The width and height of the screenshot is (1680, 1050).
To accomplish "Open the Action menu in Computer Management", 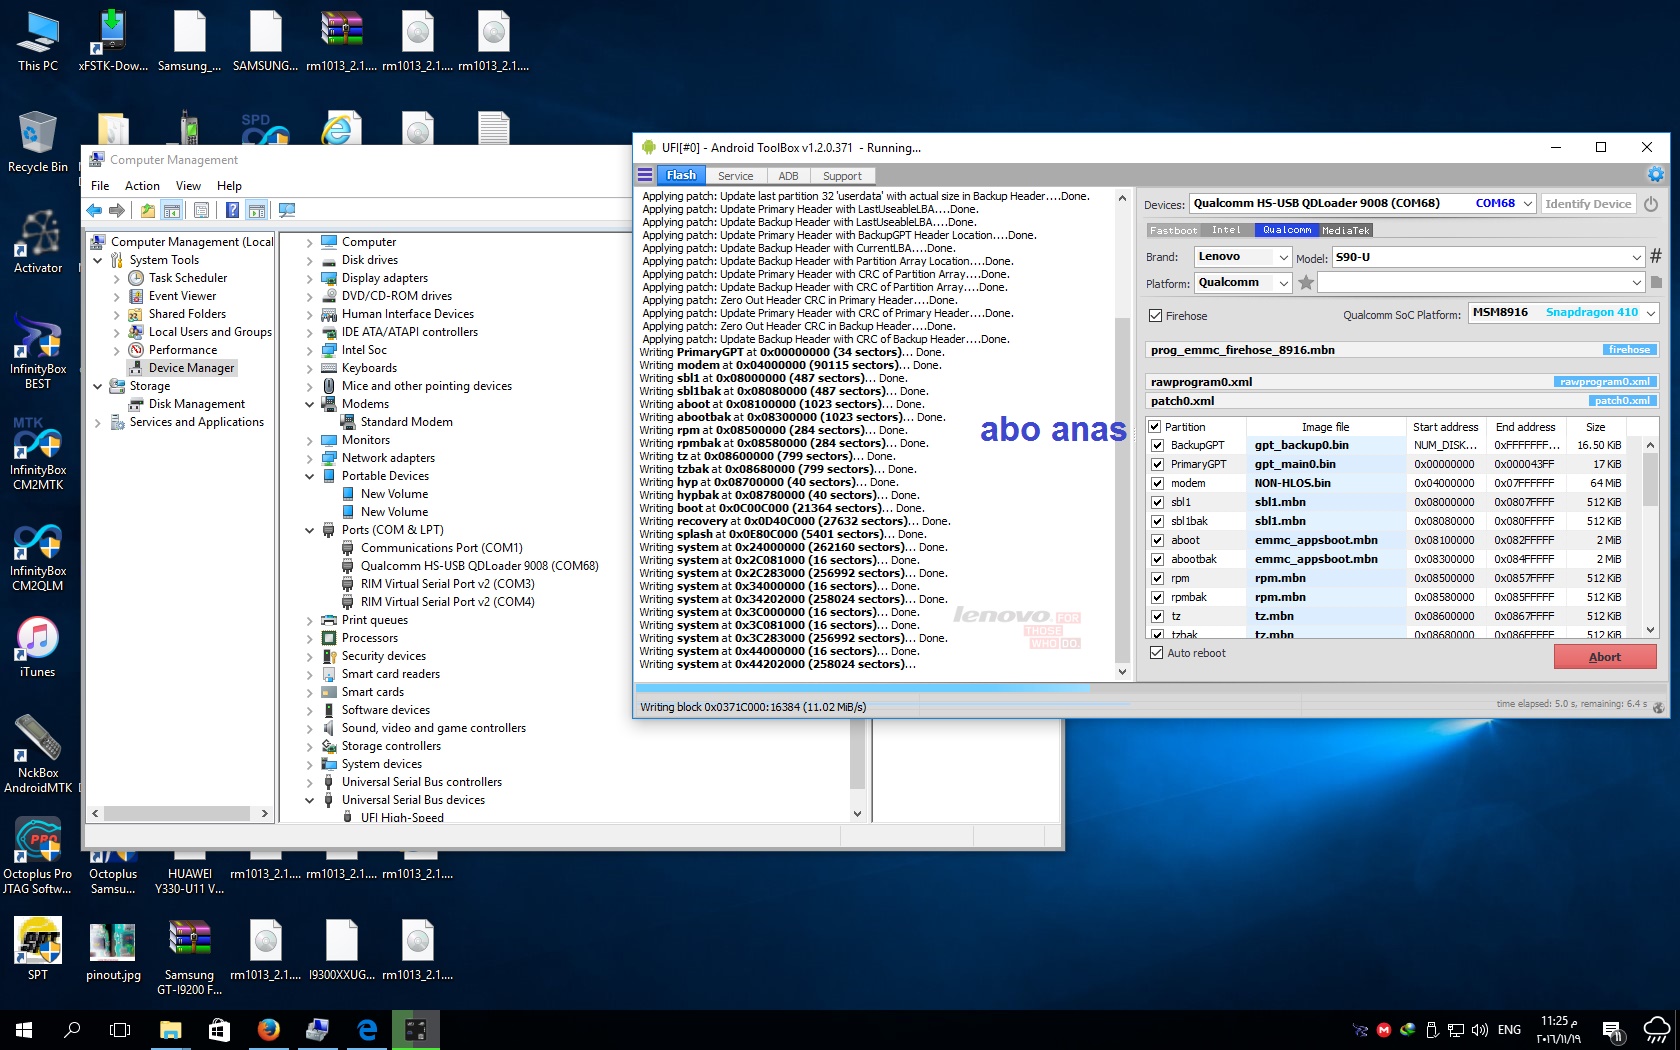I will click(142, 186).
